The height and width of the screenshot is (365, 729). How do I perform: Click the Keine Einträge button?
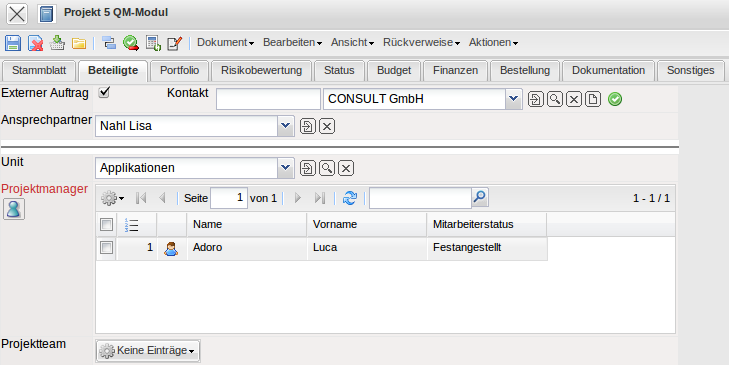(148, 351)
